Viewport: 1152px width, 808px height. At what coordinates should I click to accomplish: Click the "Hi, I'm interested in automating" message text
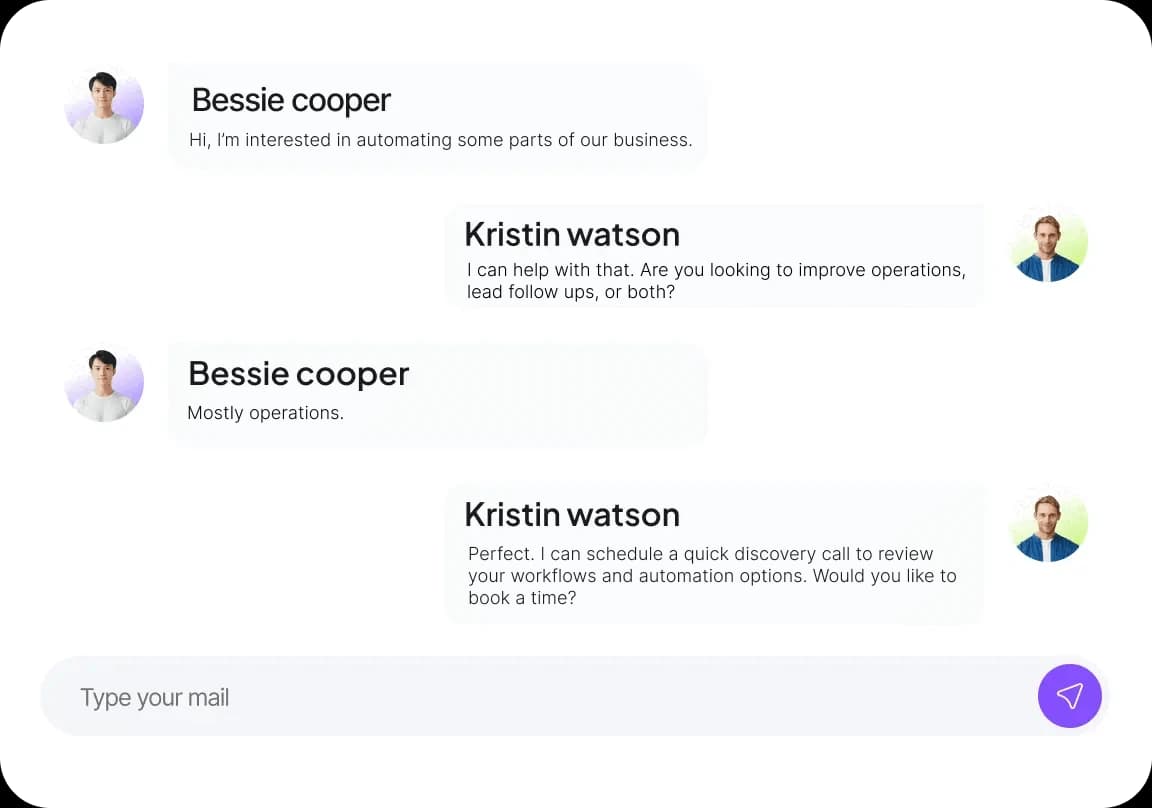[440, 140]
